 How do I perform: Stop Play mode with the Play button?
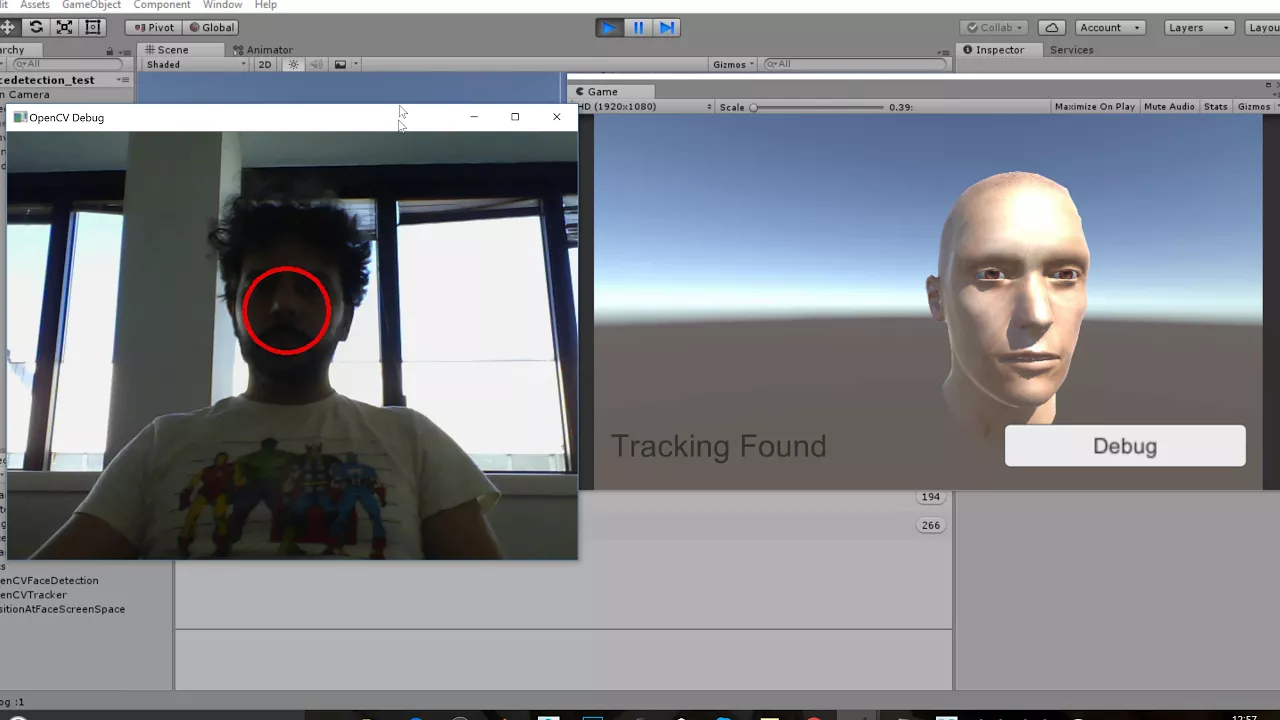(608, 27)
